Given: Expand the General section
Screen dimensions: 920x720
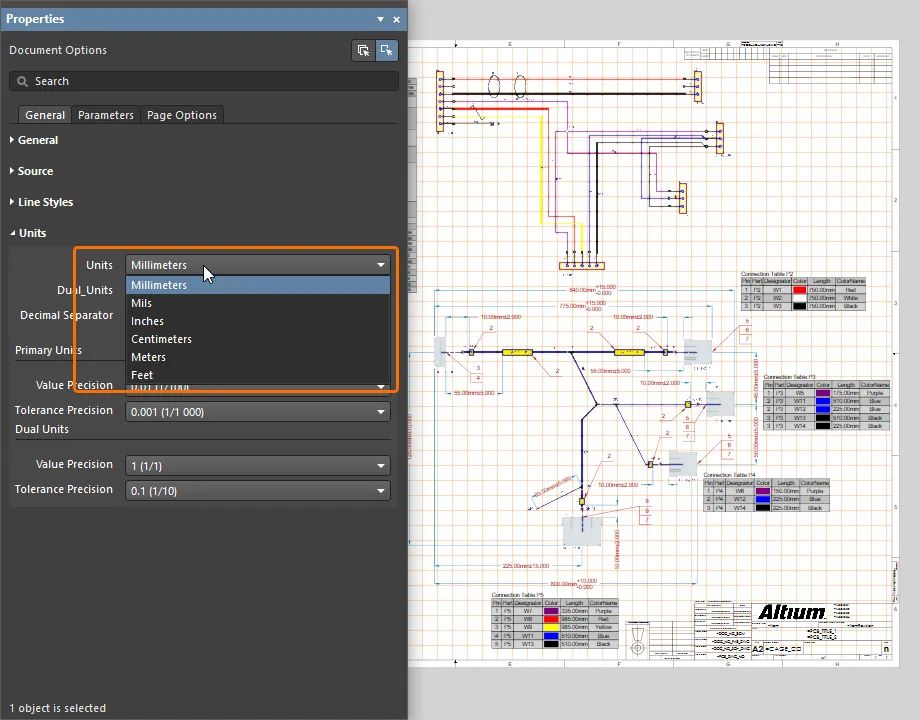Looking at the screenshot, I should click(37, 140).
